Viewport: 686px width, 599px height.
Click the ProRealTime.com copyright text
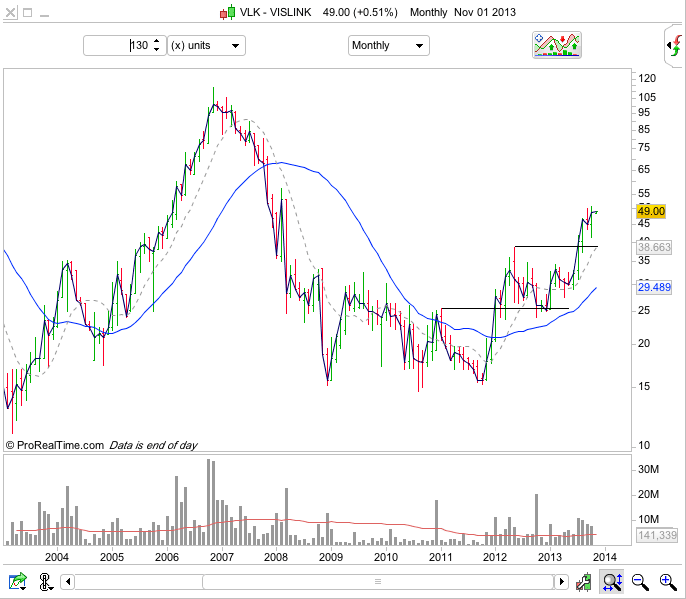pyautogui.click(x=55, y=445)
